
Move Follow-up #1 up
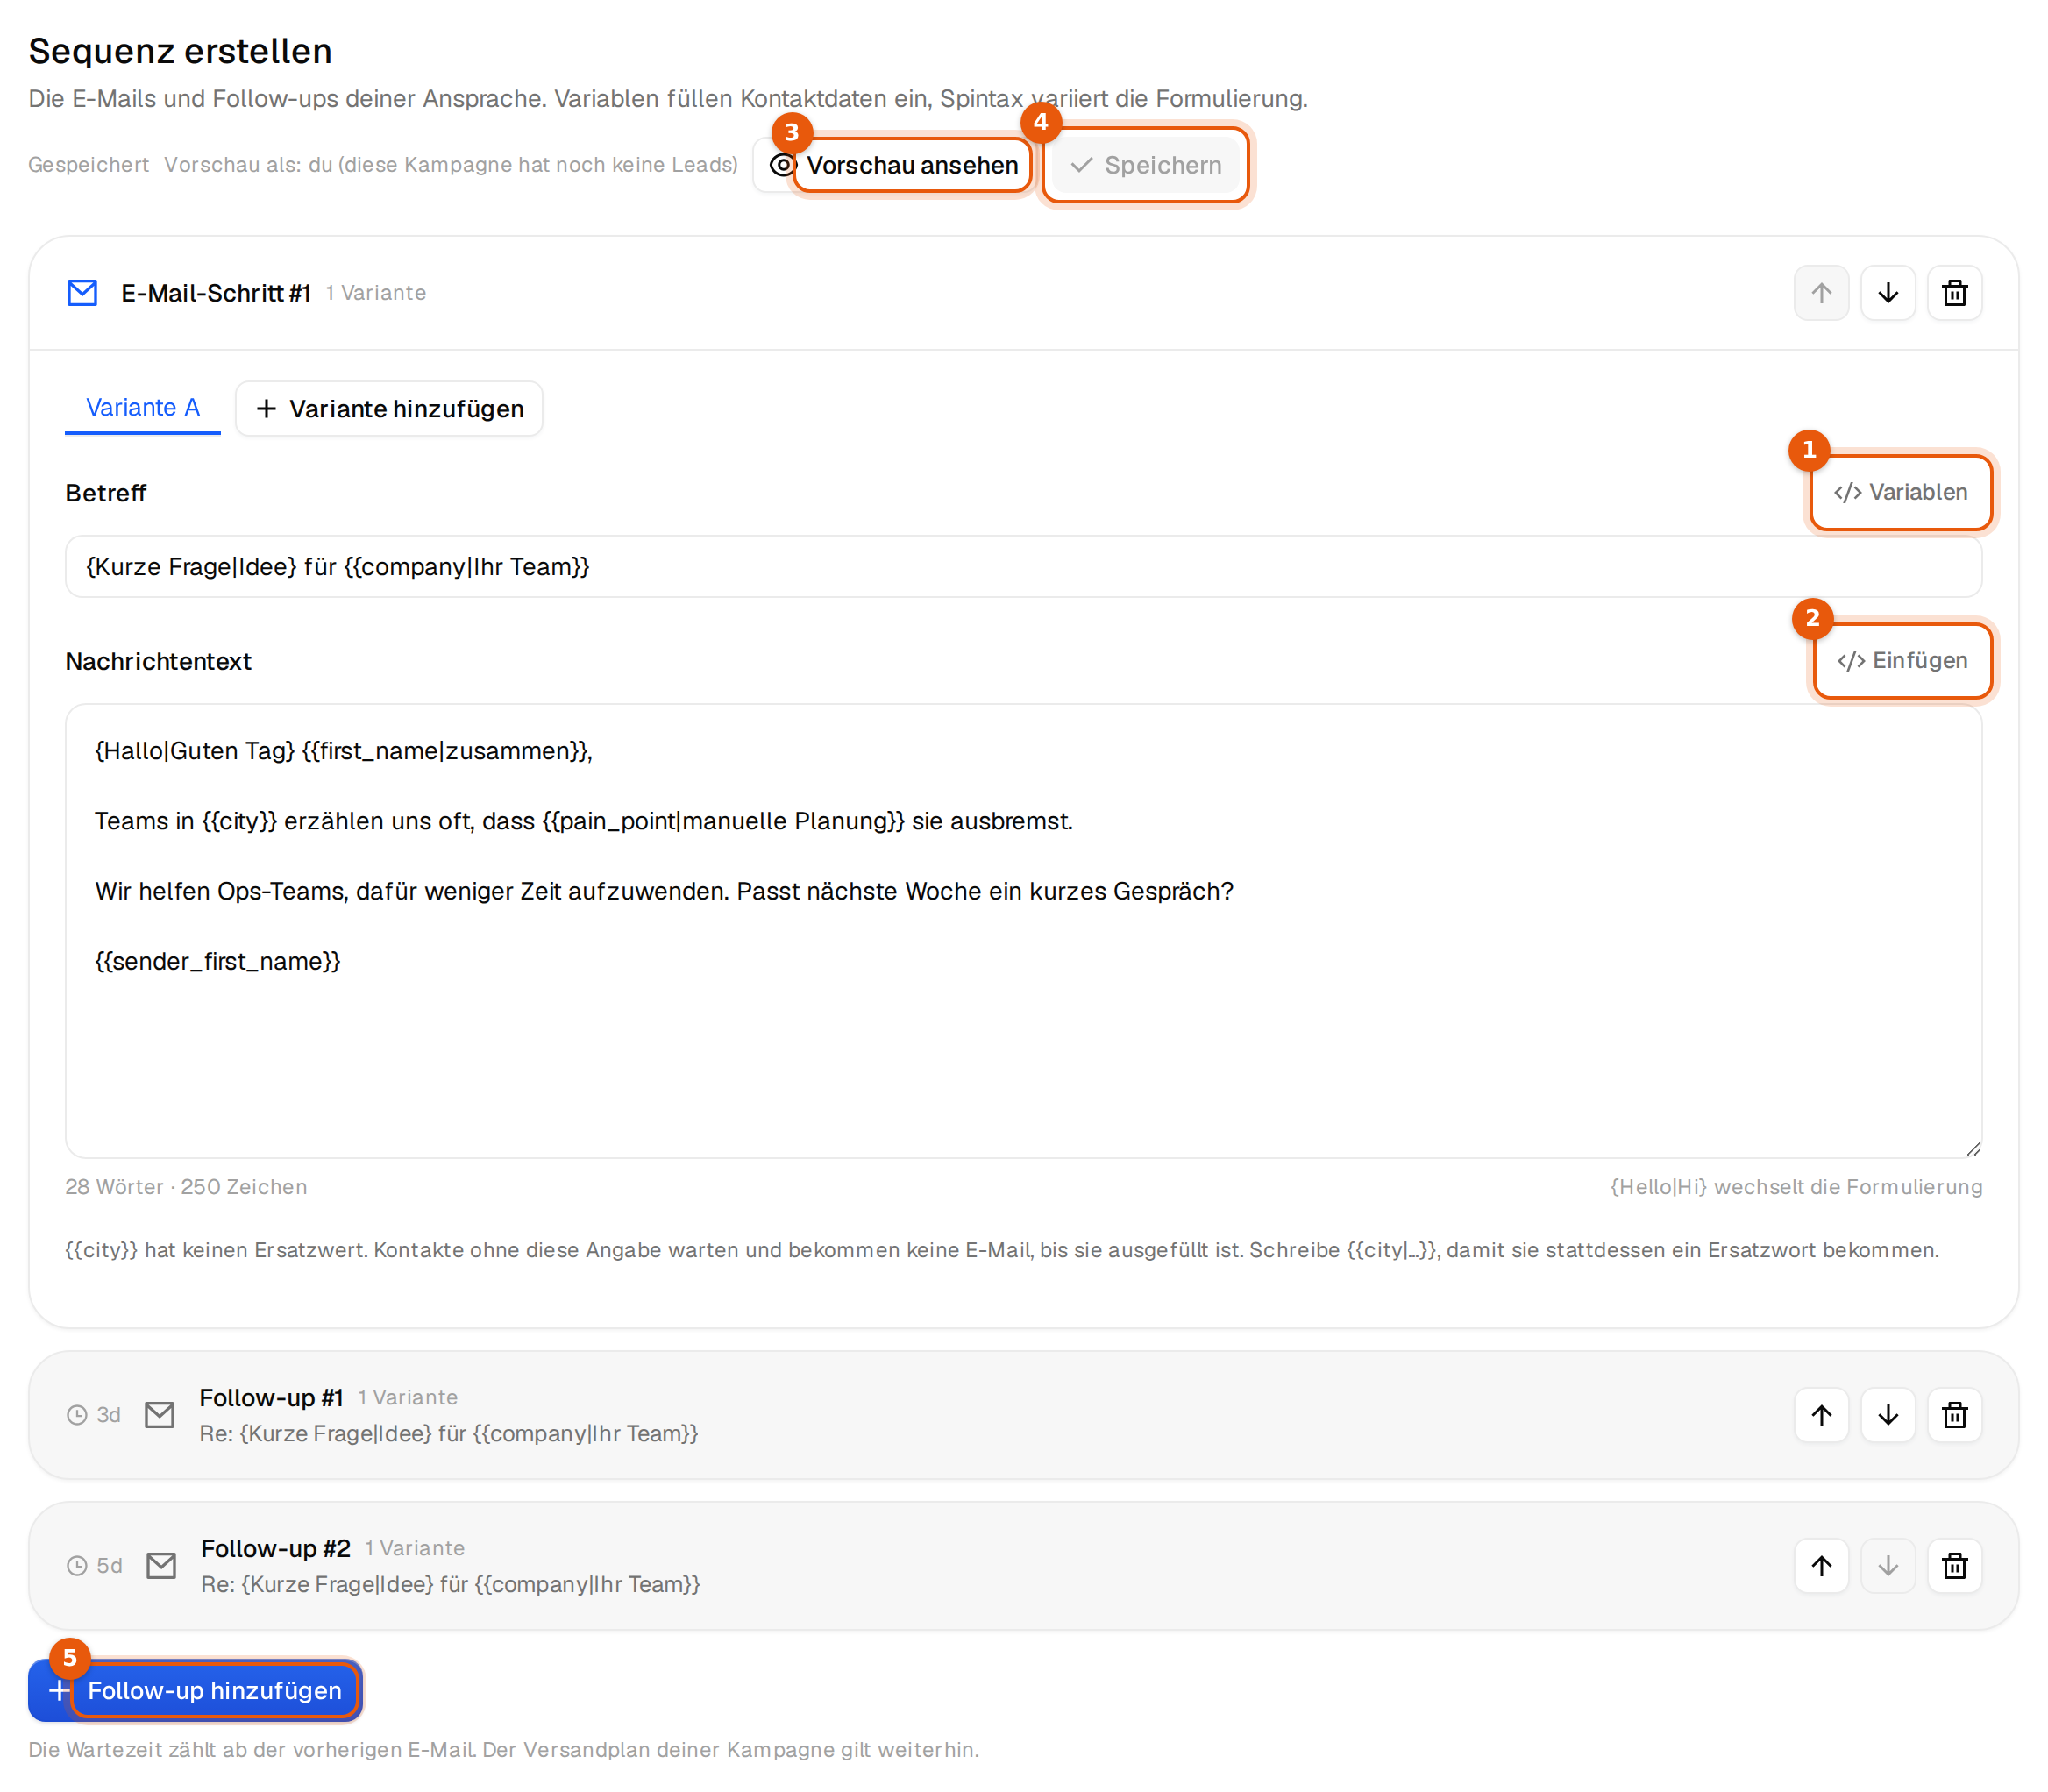tap(1821, 1415)
